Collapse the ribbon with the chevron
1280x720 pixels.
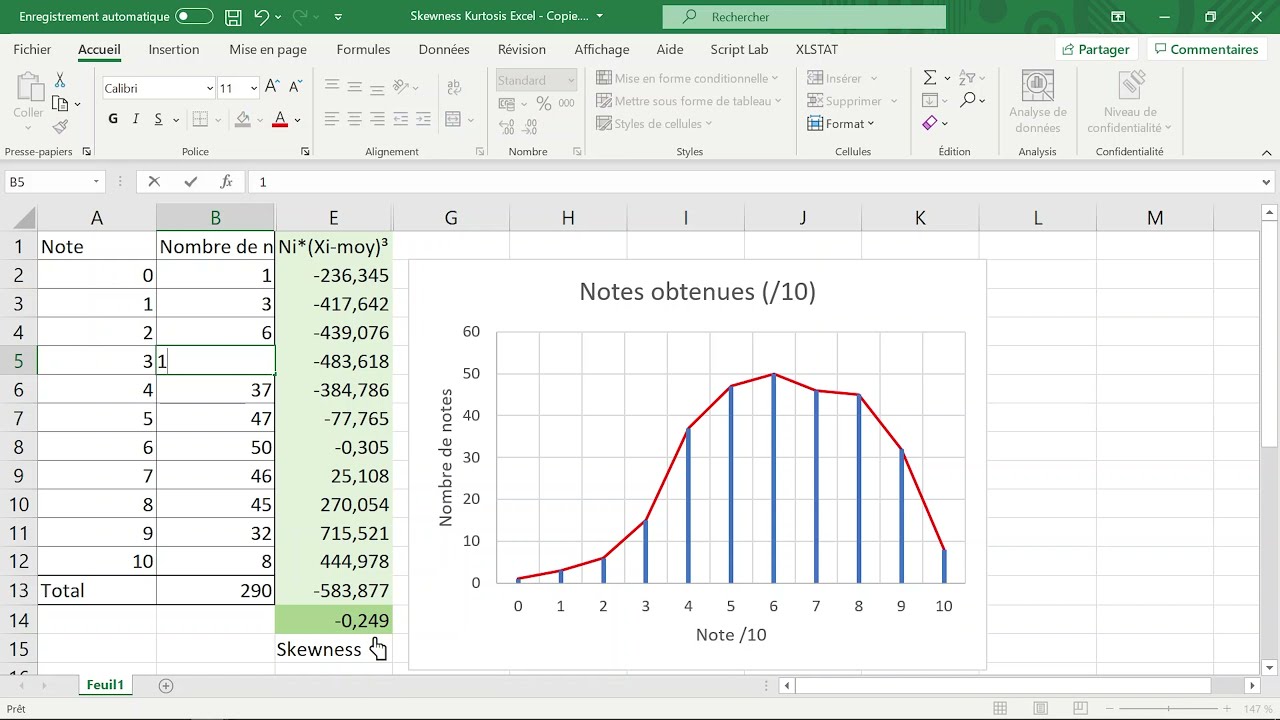pyautogui.click(x=1267, y=152)
